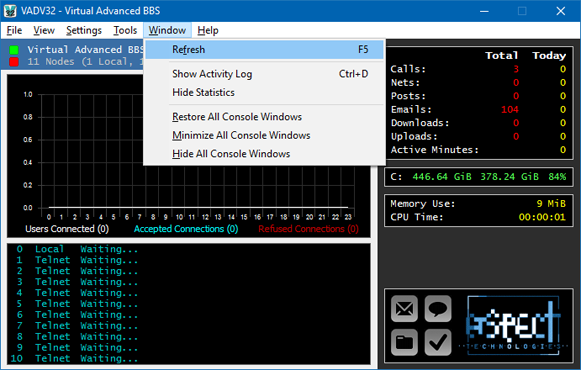Select Hide Statistics menu entry
The width and height of the screenshot is (581, 370).
coord(265,93)
